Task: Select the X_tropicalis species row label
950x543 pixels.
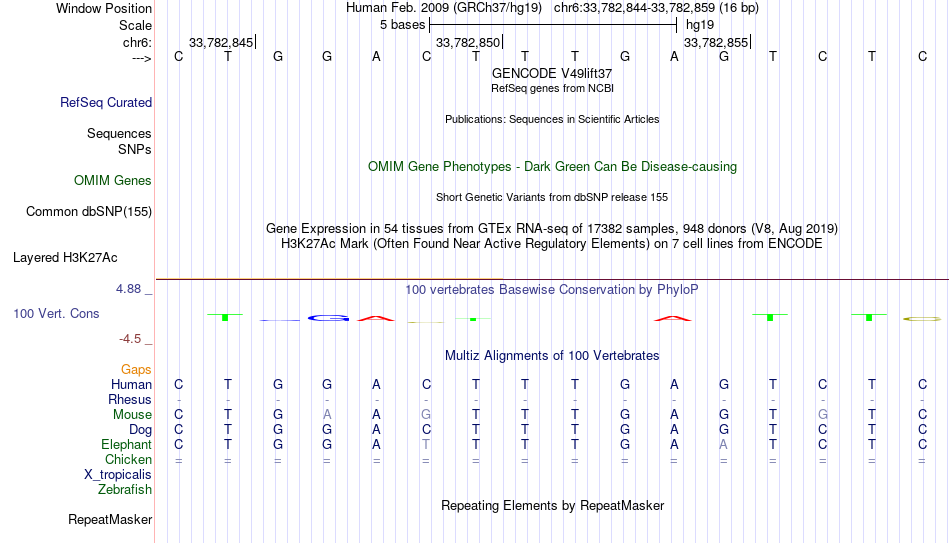Action: (x=118, y=475)
